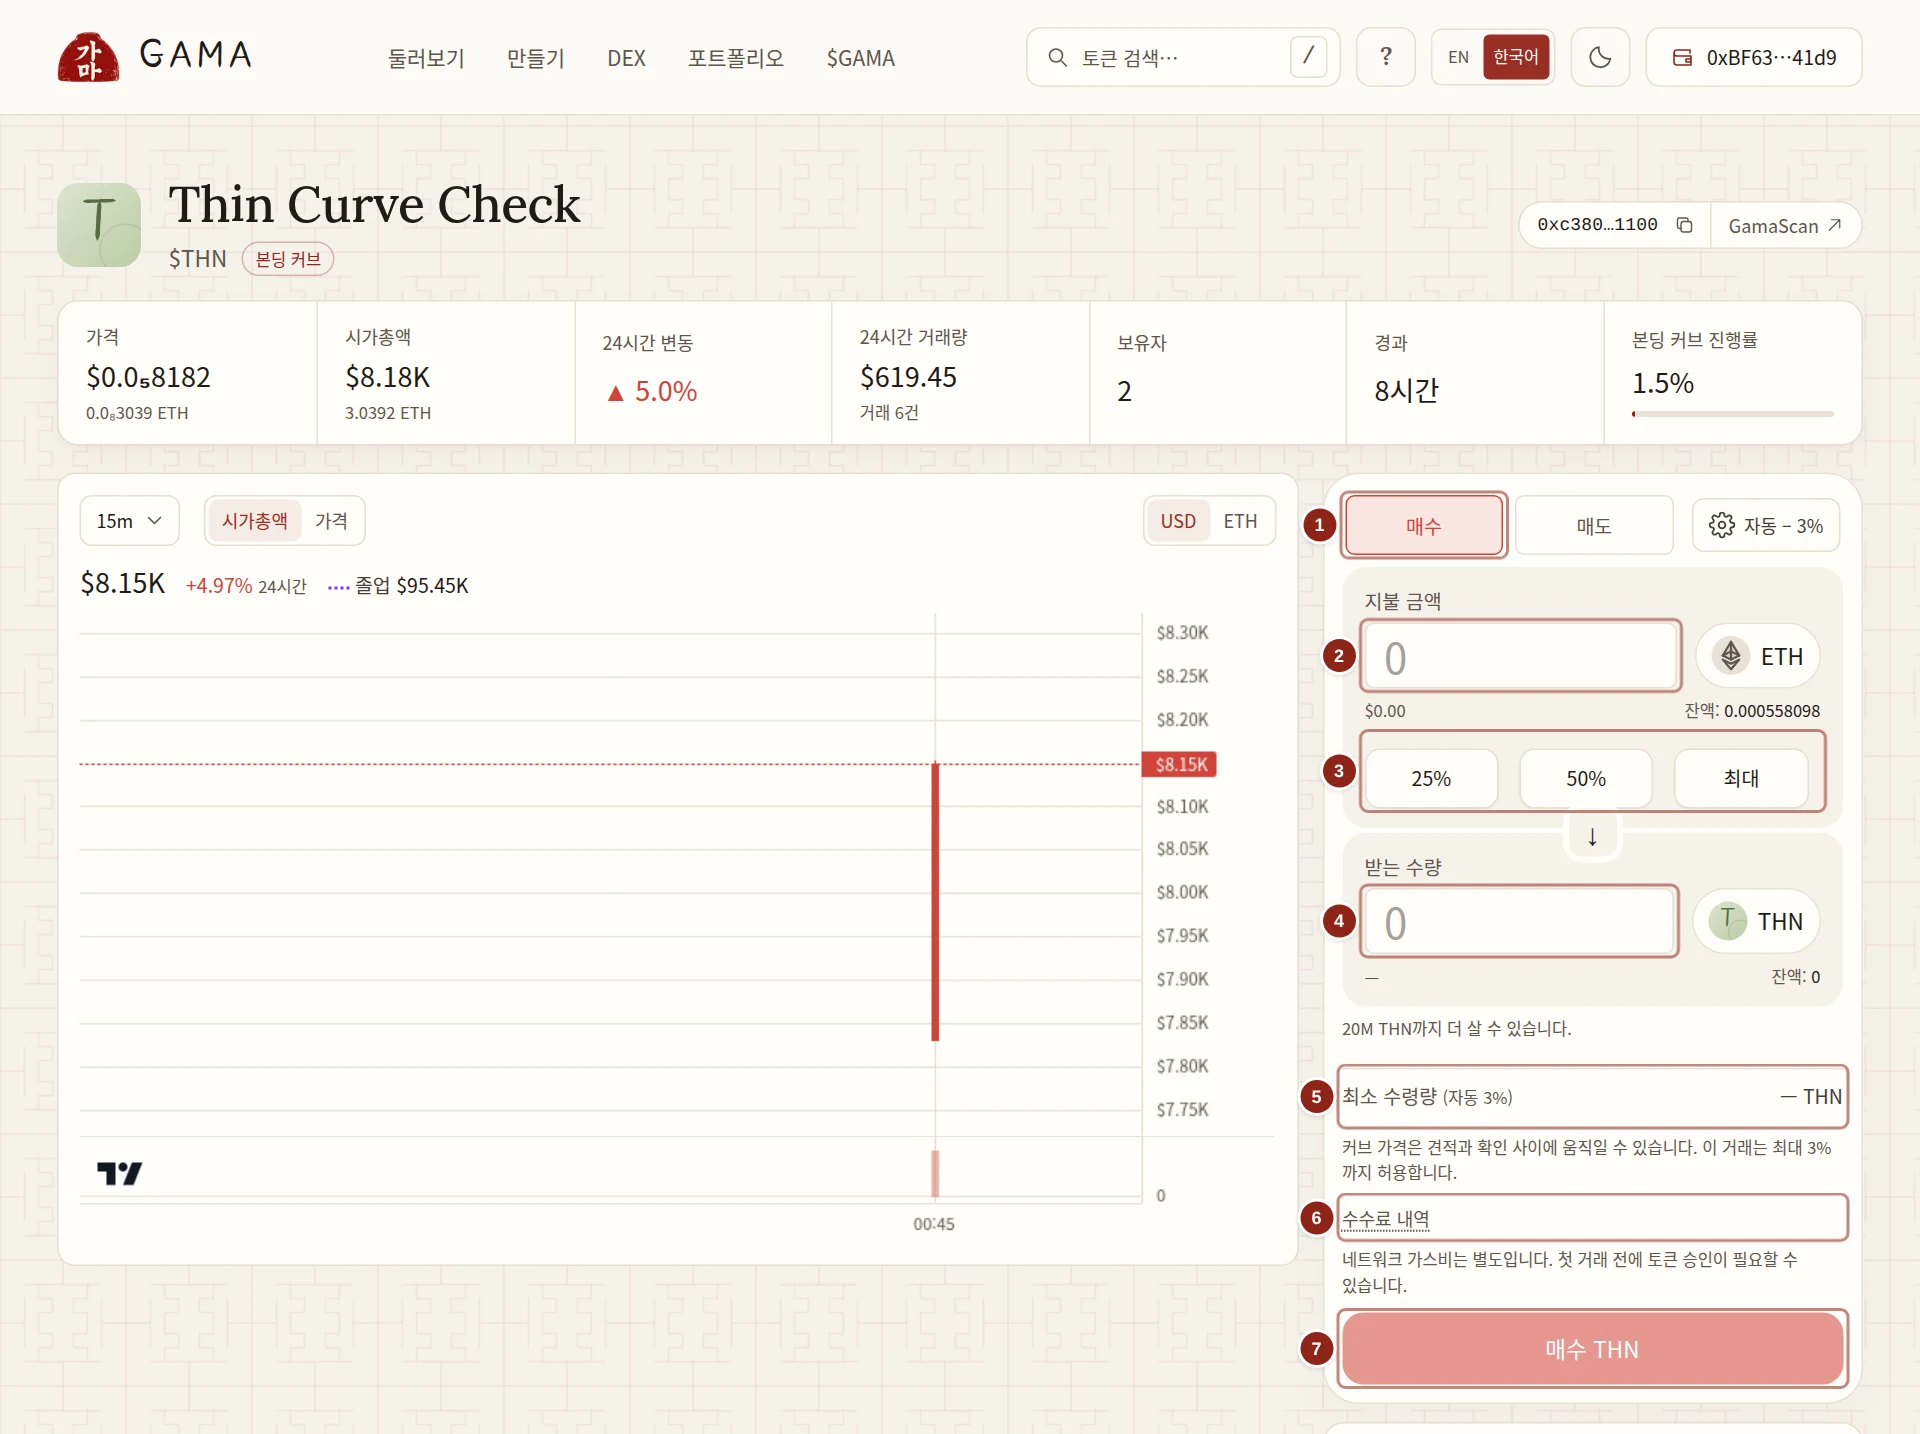Viewport: 1920px width, 1434px height.
Task: Copy contract address 0xc380…1100
Action: 1685,225
